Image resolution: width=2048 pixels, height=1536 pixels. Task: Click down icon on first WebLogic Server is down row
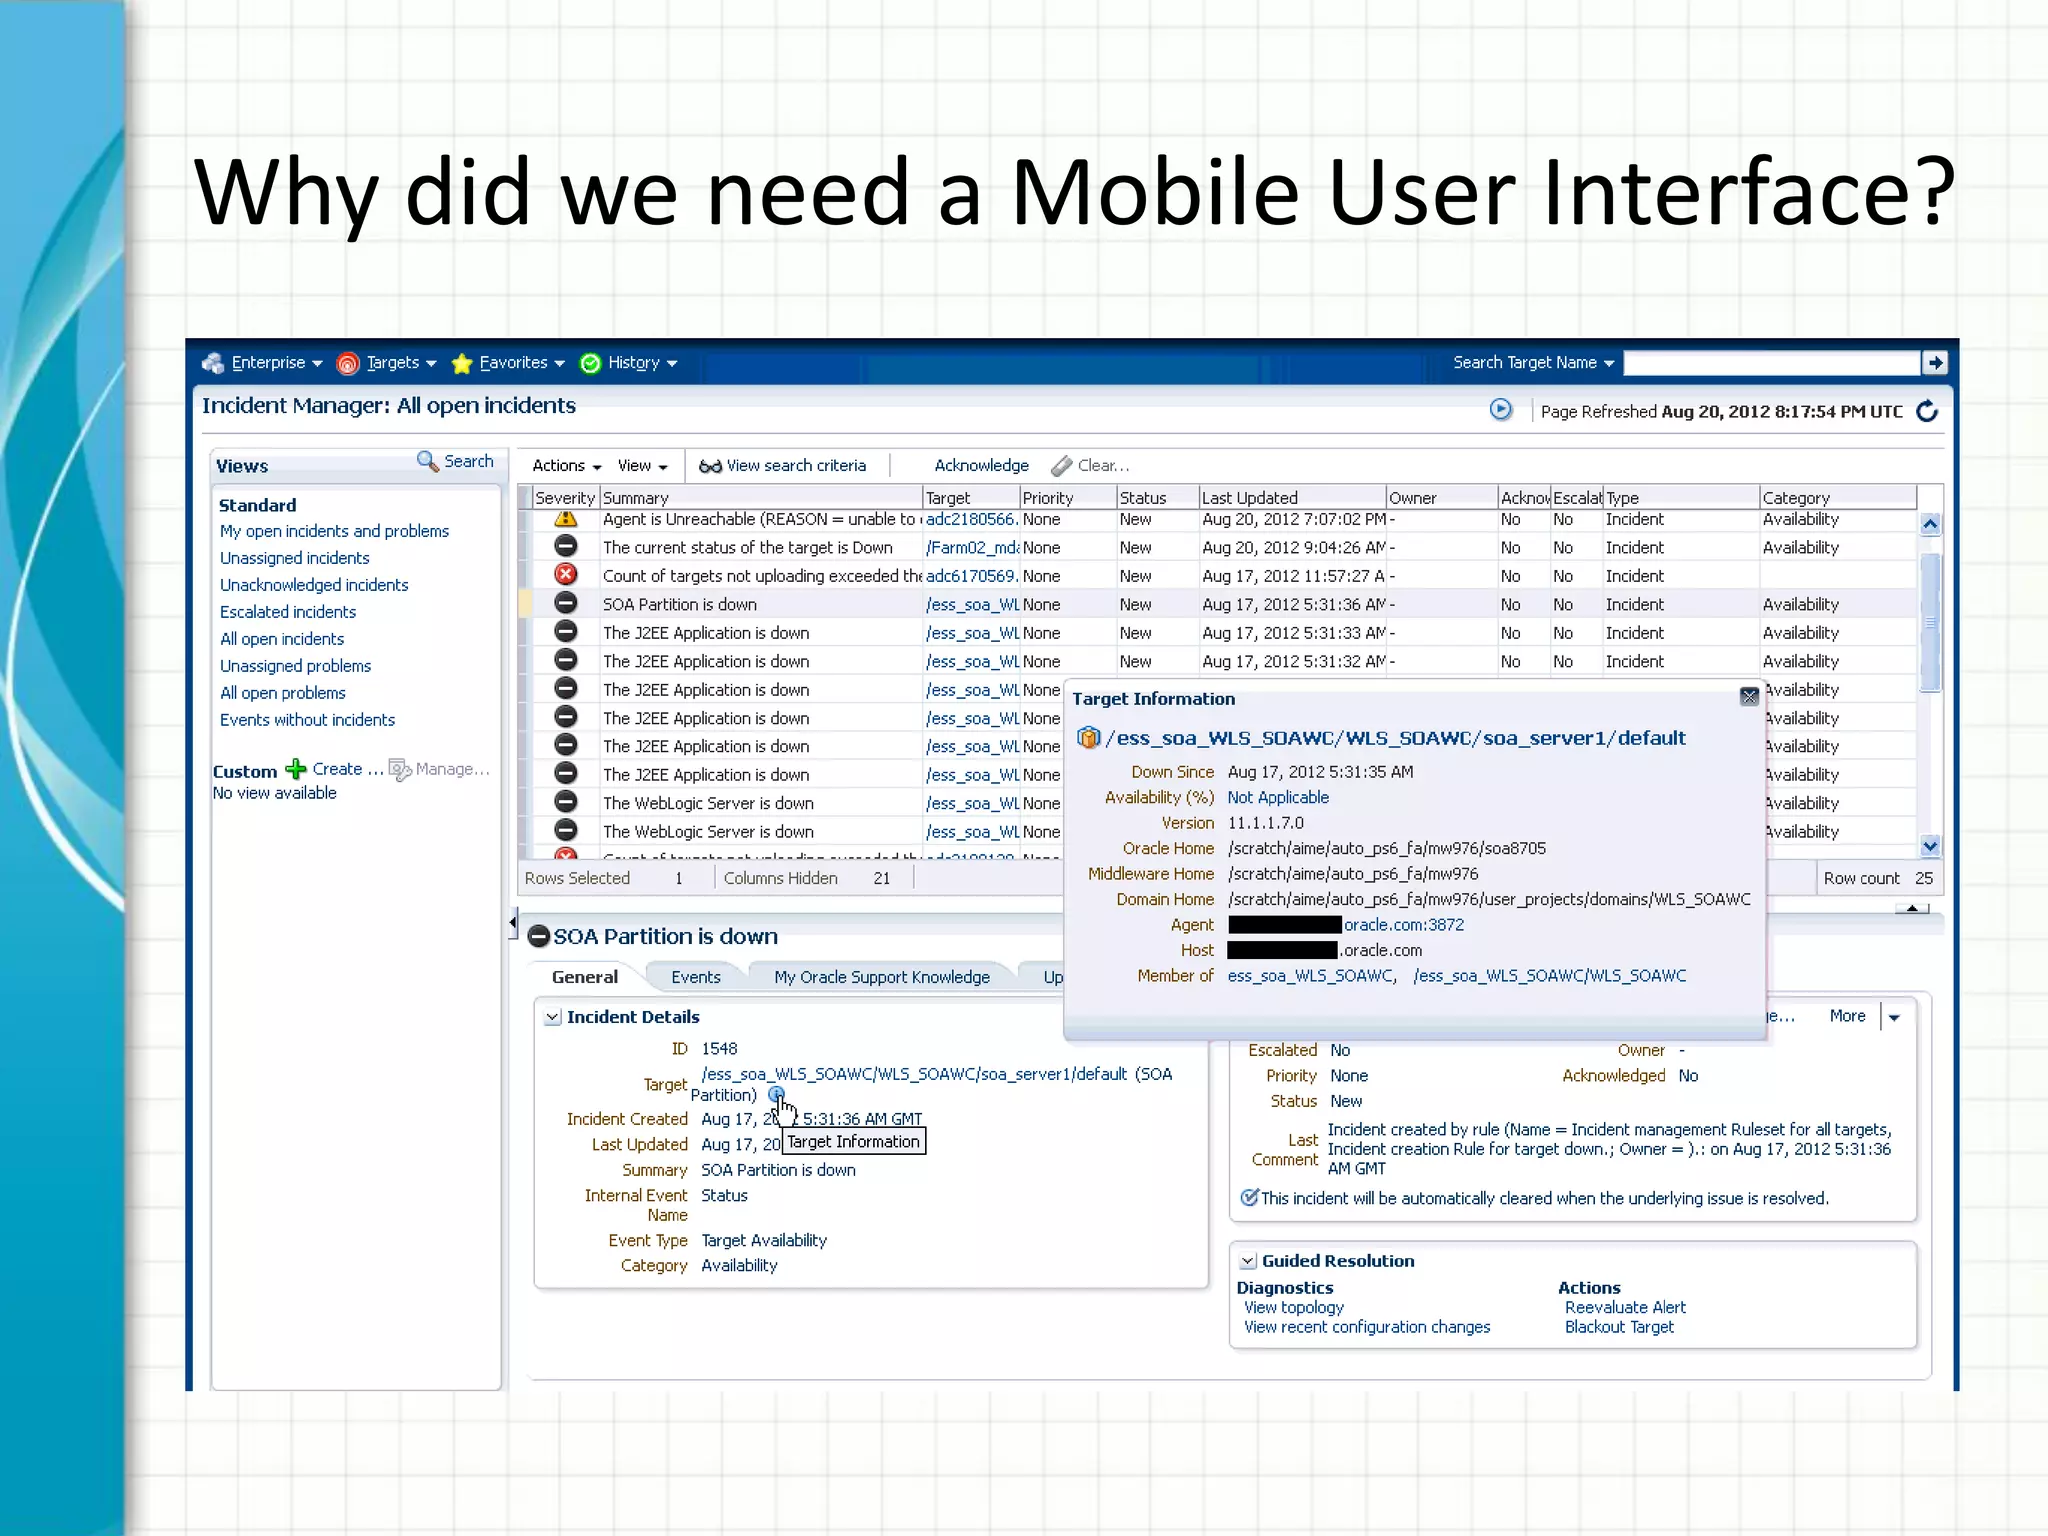tap(566, 802)
